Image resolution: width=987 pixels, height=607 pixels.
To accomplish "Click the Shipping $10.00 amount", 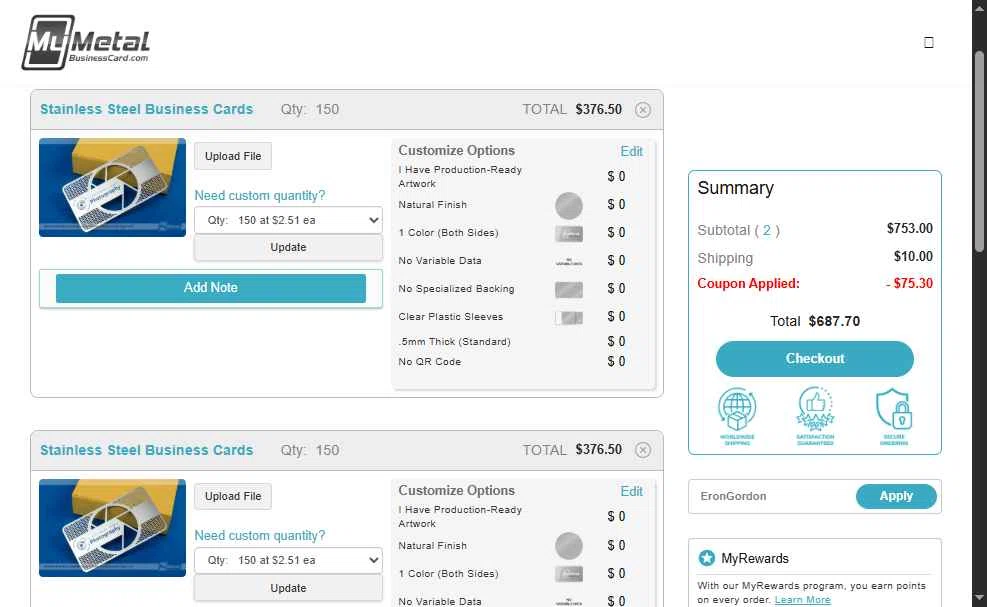I will tap(913, 256).
